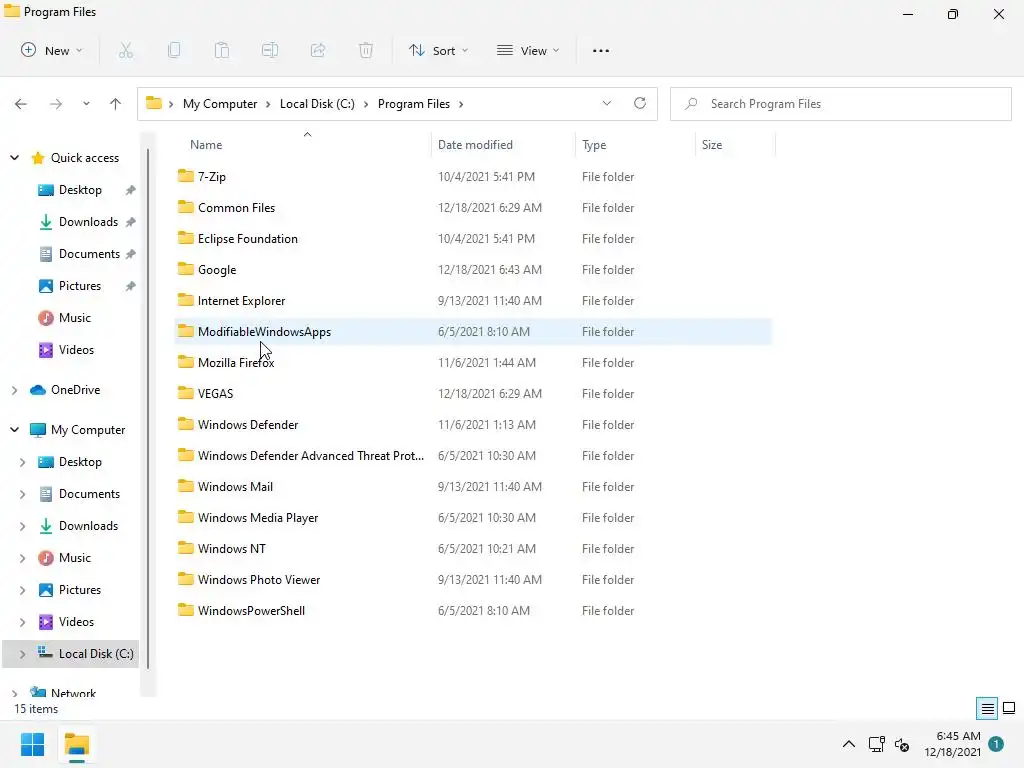Expand Local Disk (C:) in sidebar
The height and width of the screenshot is (768, 1024).
pyautogui.click(x=22, y=654)
